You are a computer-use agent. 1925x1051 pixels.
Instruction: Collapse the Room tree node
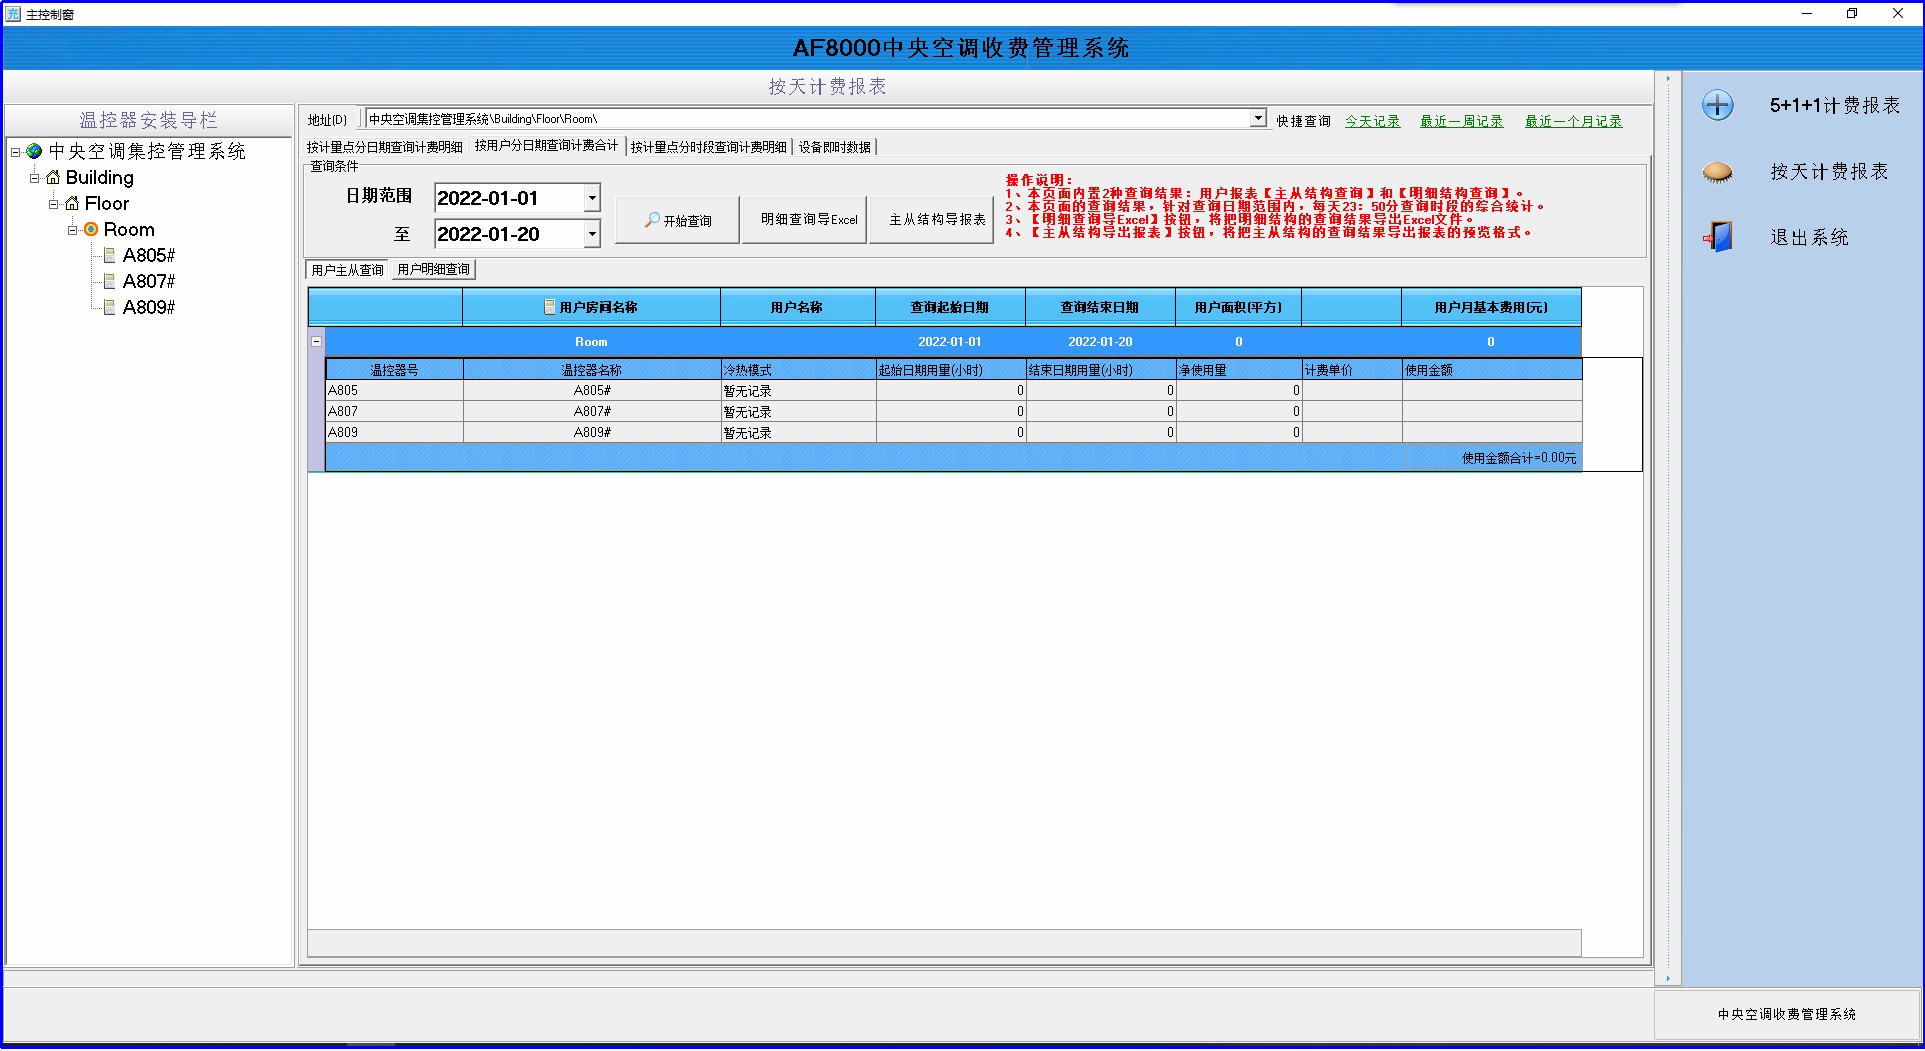tap(72, 230)
